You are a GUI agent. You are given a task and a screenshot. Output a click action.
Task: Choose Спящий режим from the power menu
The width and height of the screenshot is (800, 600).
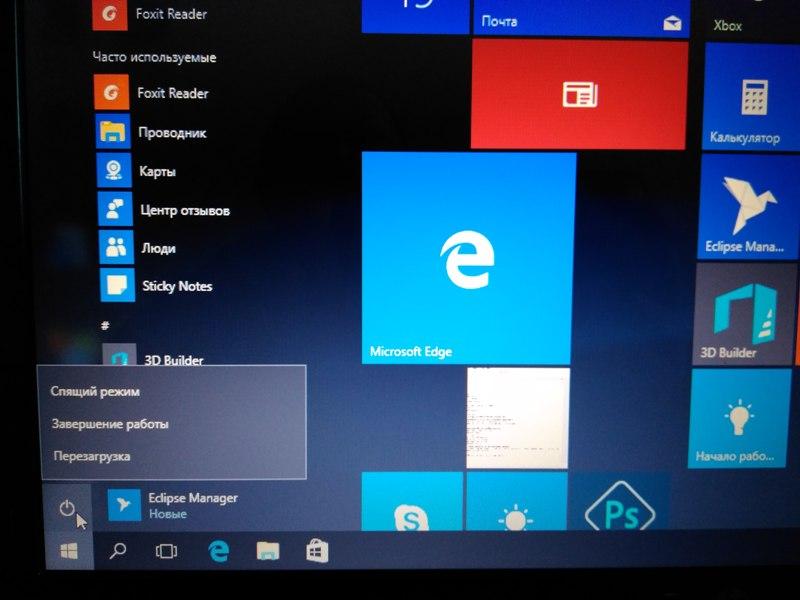[95, 391]
